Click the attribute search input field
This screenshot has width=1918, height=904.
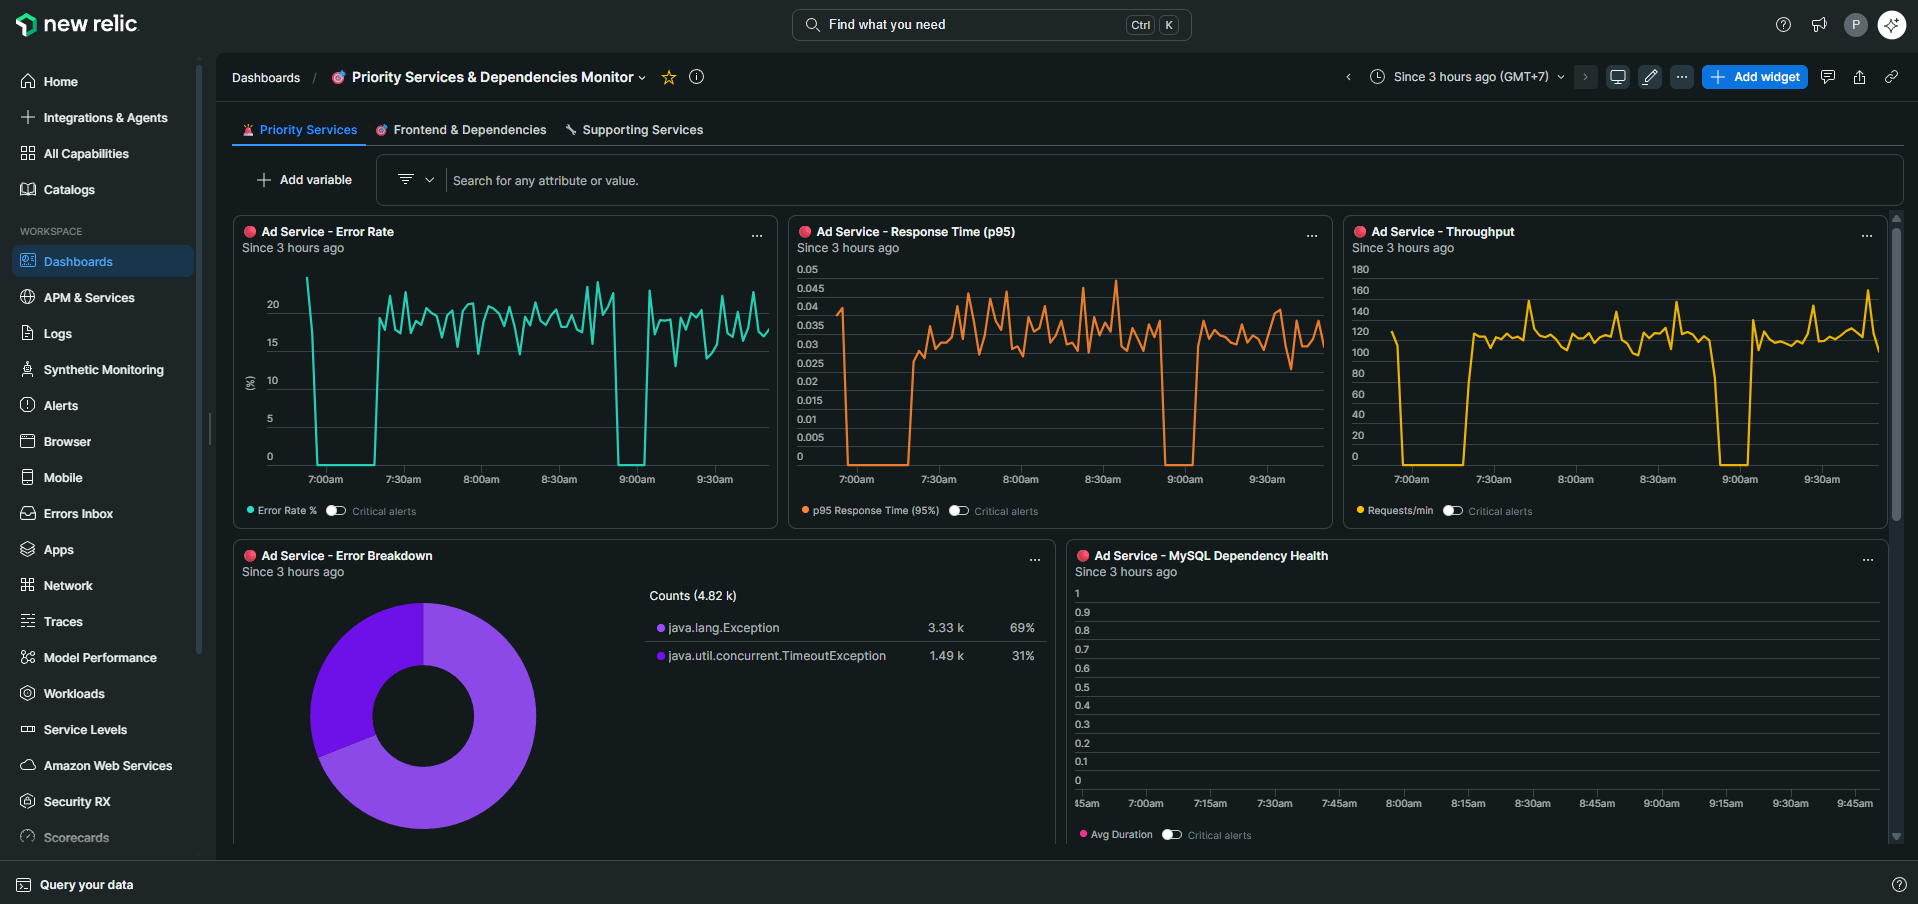tap(700, 180)
